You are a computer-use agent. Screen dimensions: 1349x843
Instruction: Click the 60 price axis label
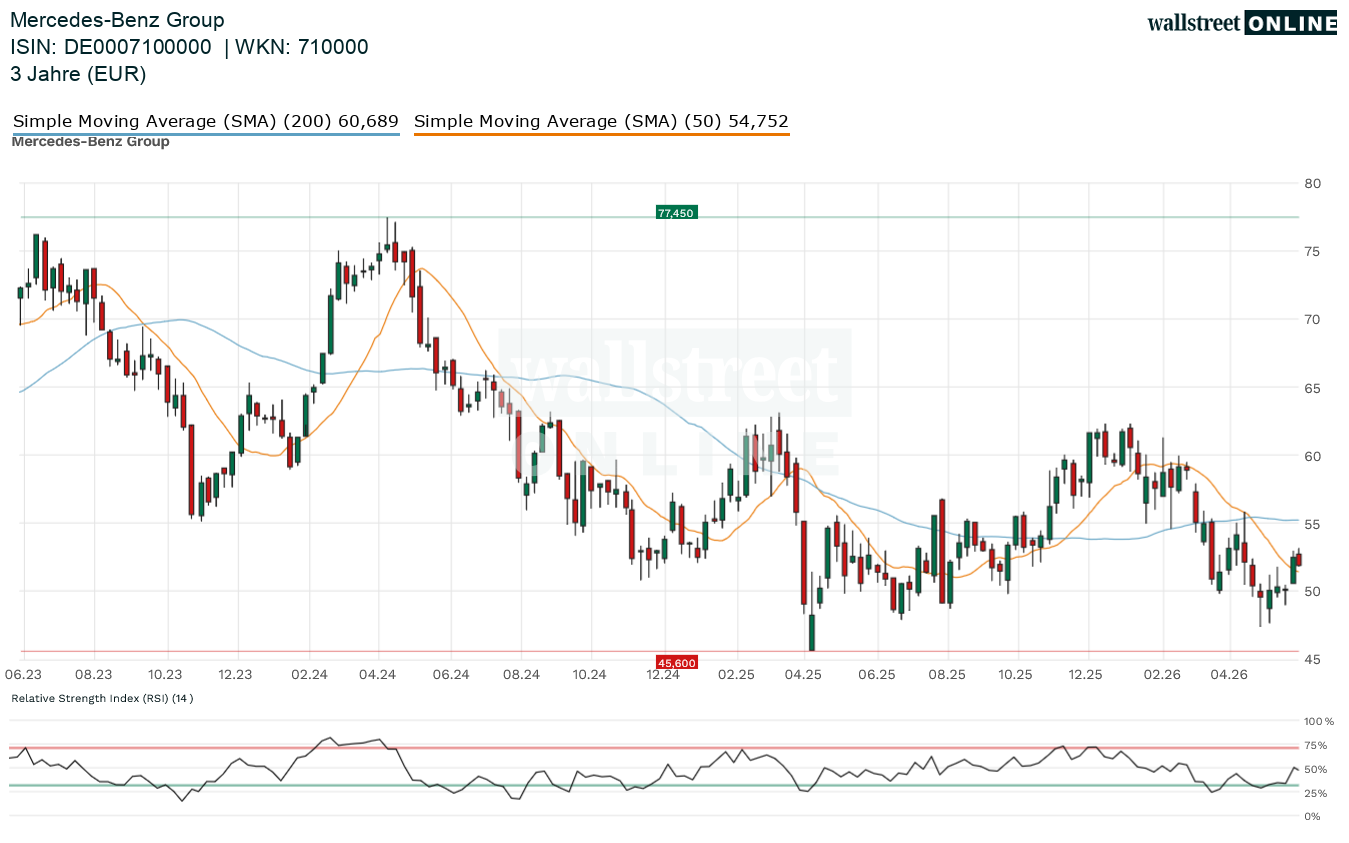pyautogui.click(x=1313, y=456)
